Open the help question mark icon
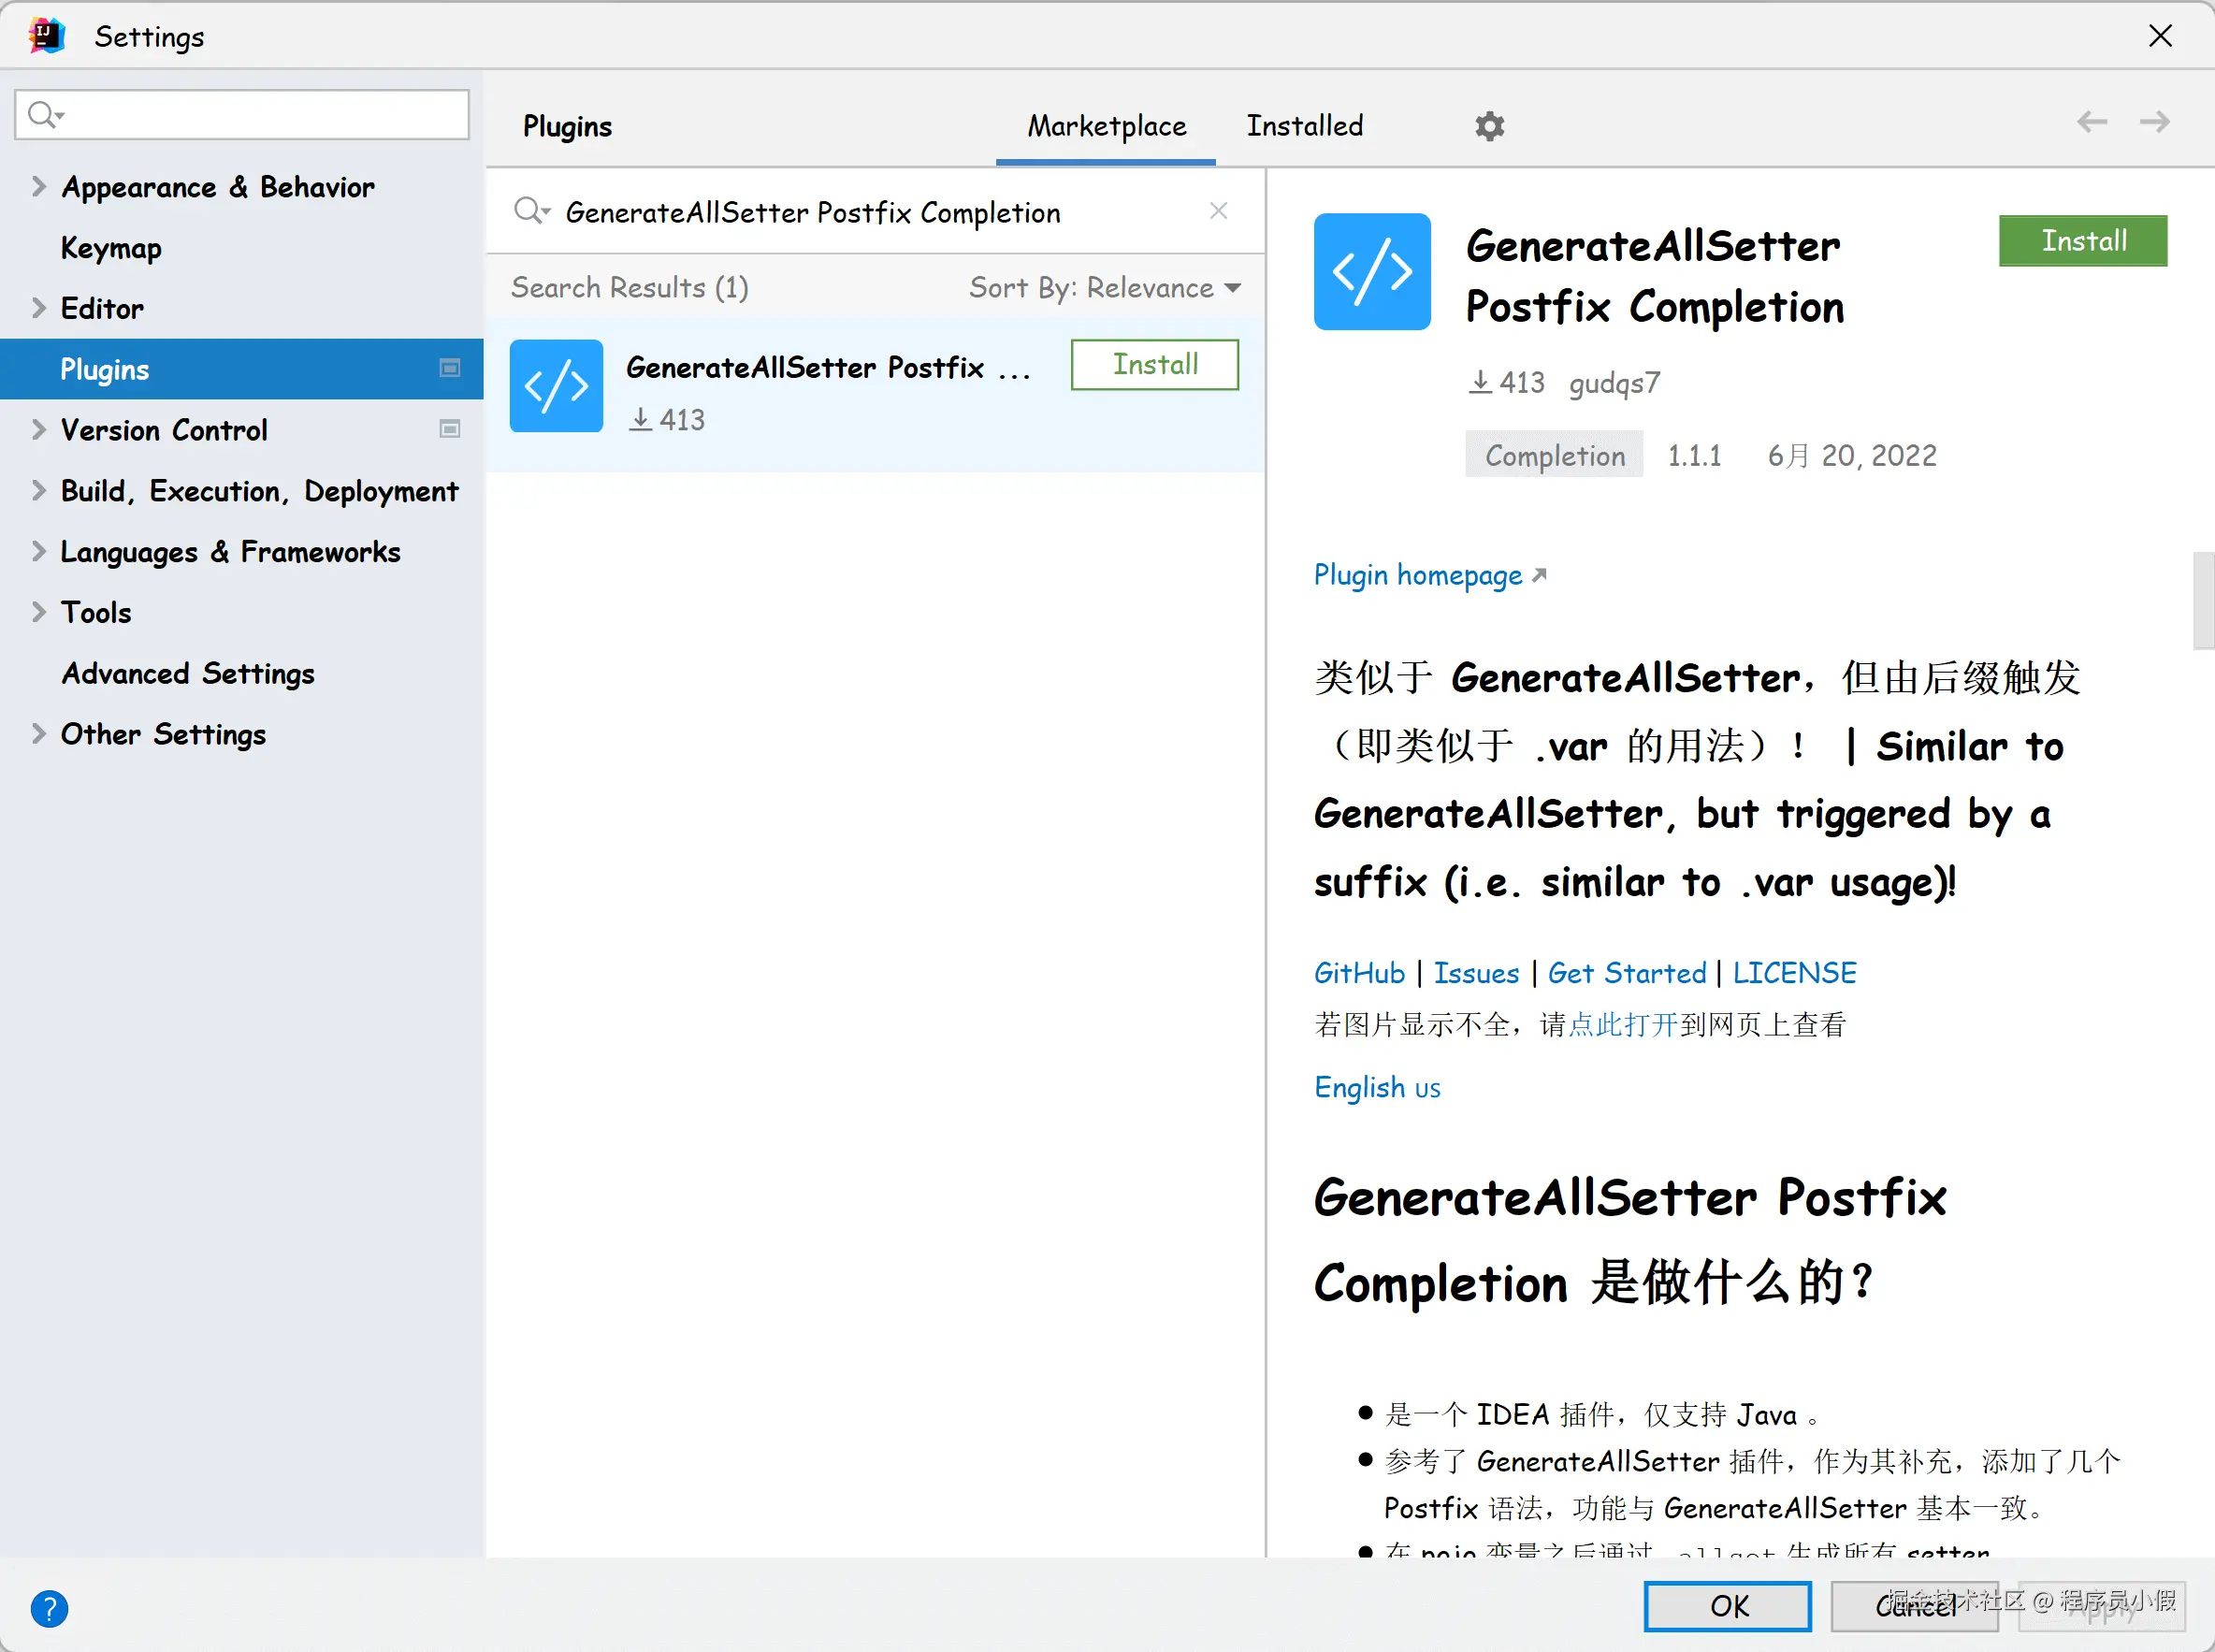 click(x=49, y=1608)
